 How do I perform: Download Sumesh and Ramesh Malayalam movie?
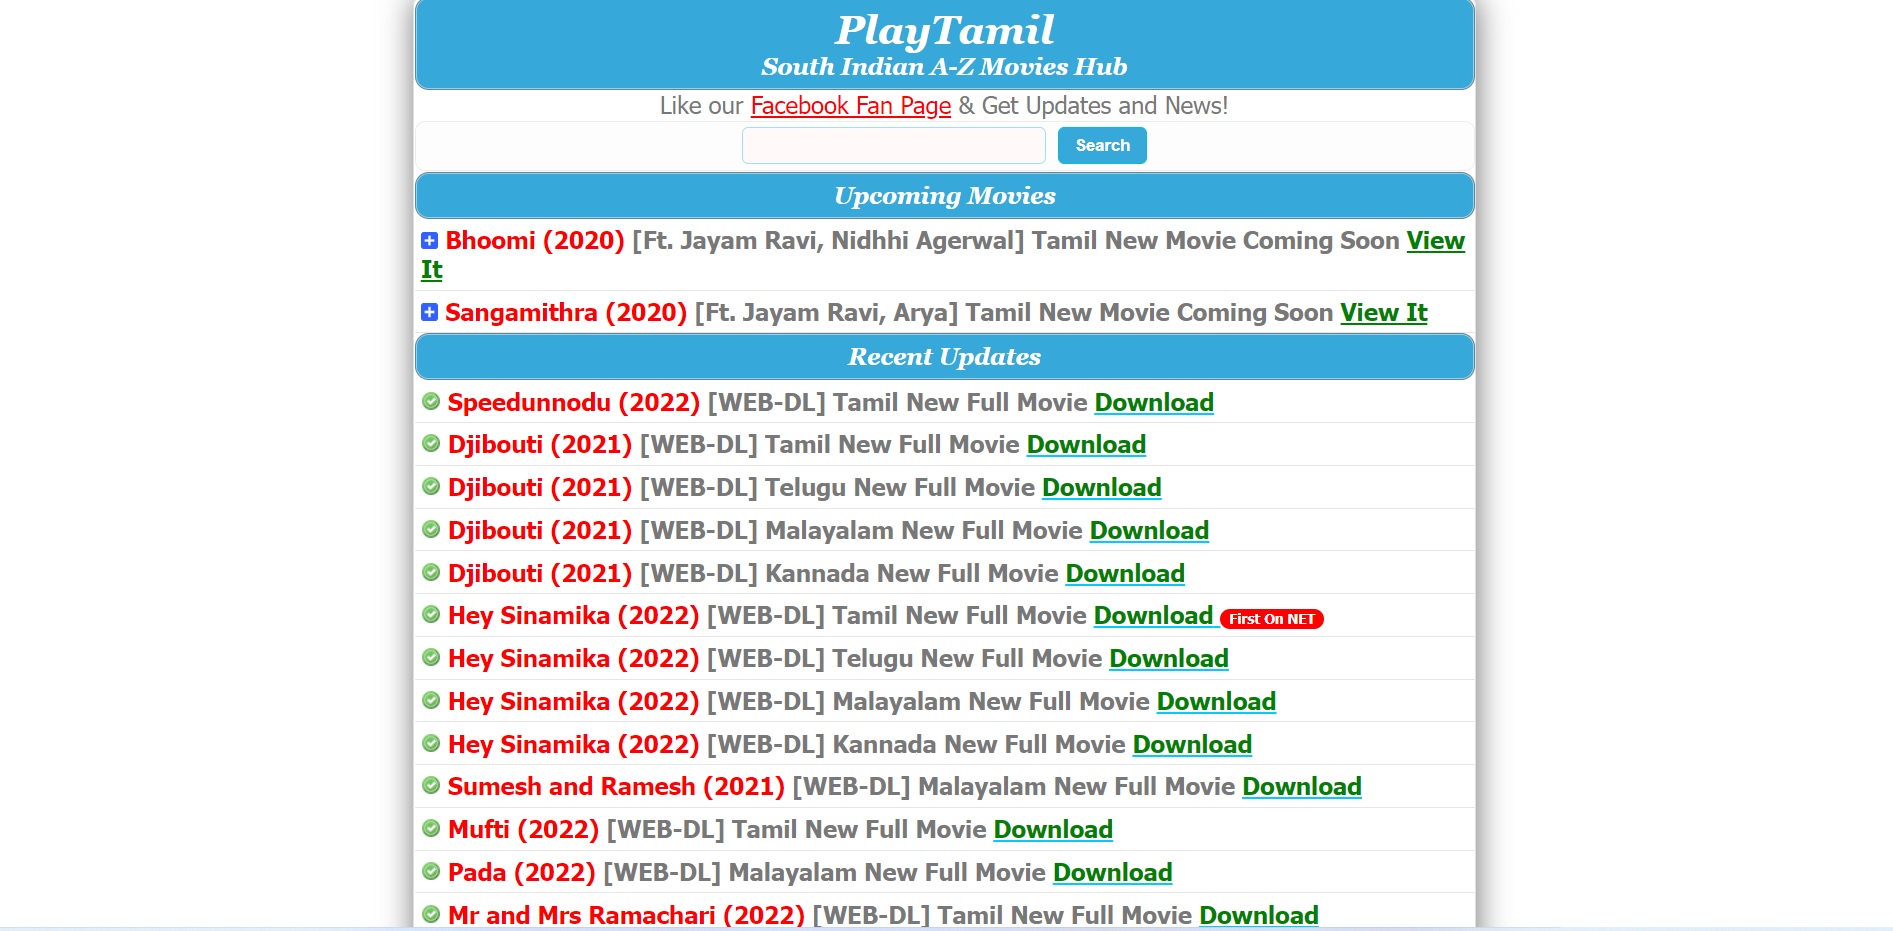1302,787
